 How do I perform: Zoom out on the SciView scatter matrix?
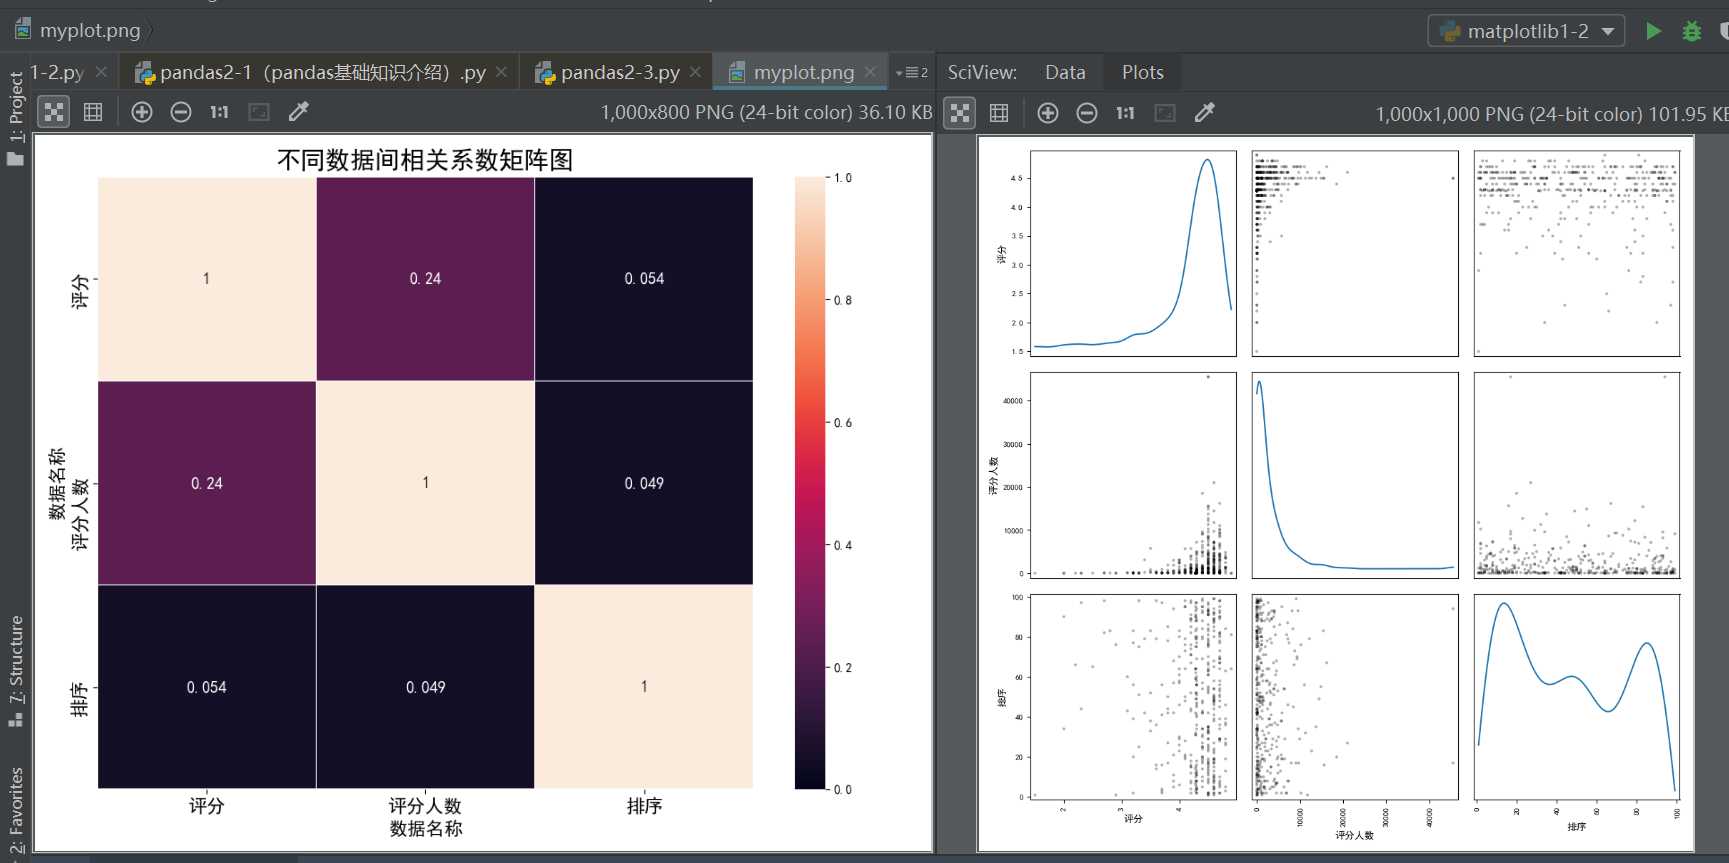pyautogui.click(x=1087, y=113)
